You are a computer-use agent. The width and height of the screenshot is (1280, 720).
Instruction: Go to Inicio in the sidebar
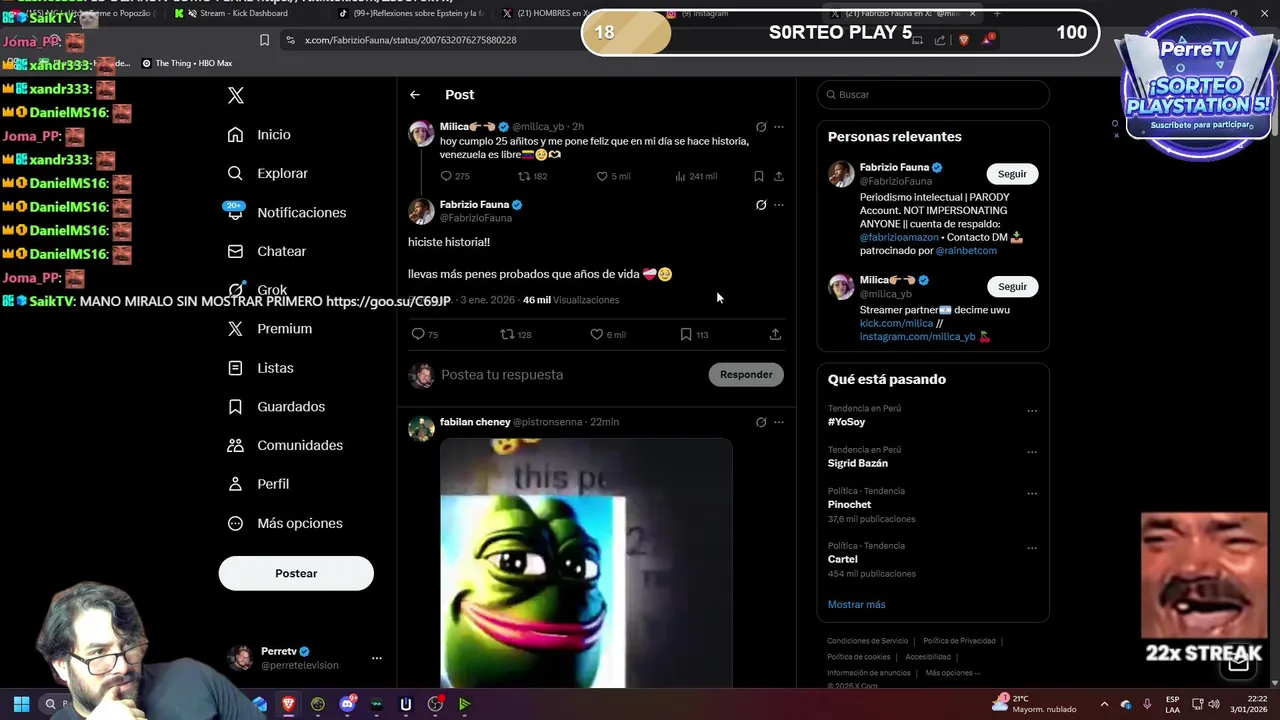pyautogui.click(x=259, y=134)
